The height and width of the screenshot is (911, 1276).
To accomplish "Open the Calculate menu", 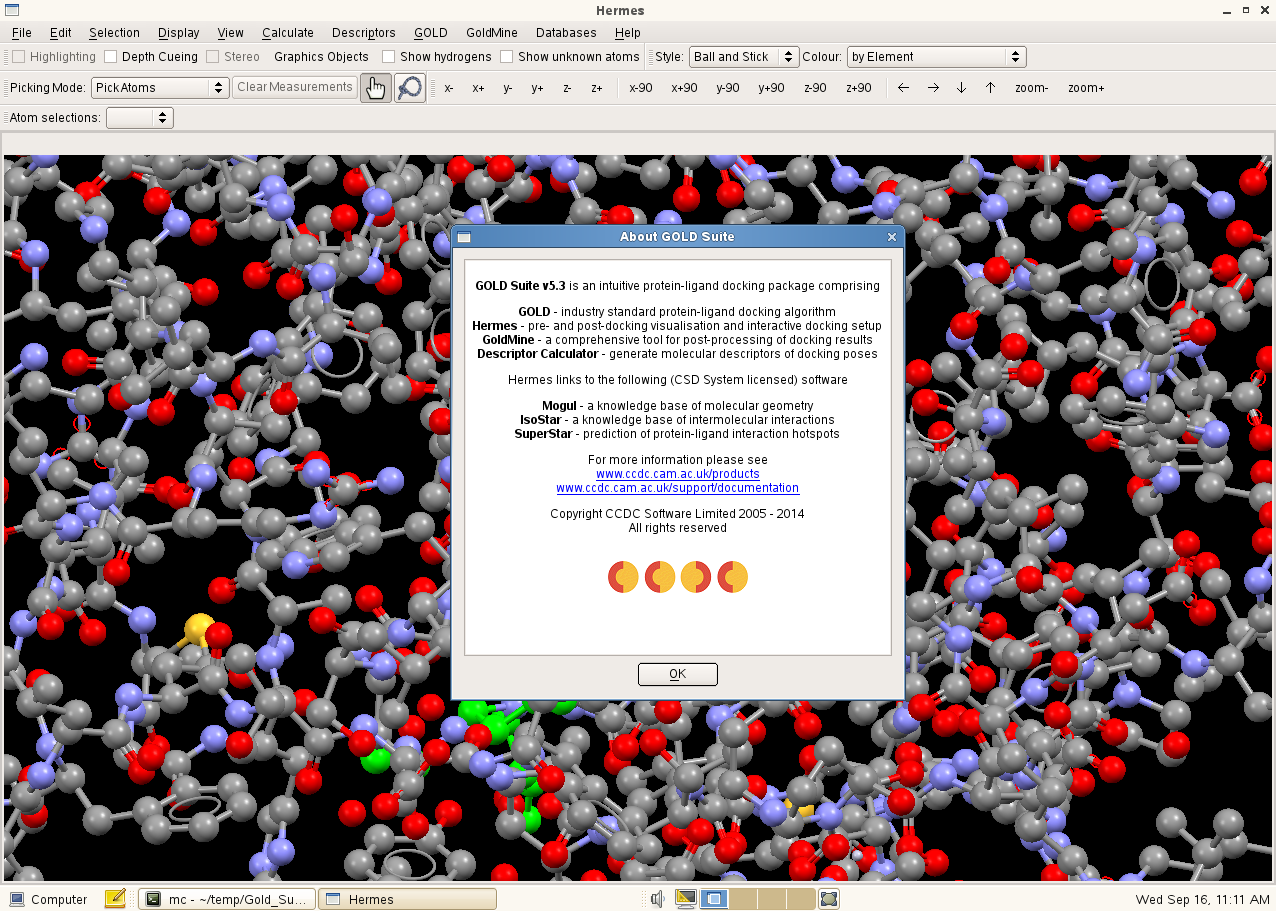I will (288, 33).
